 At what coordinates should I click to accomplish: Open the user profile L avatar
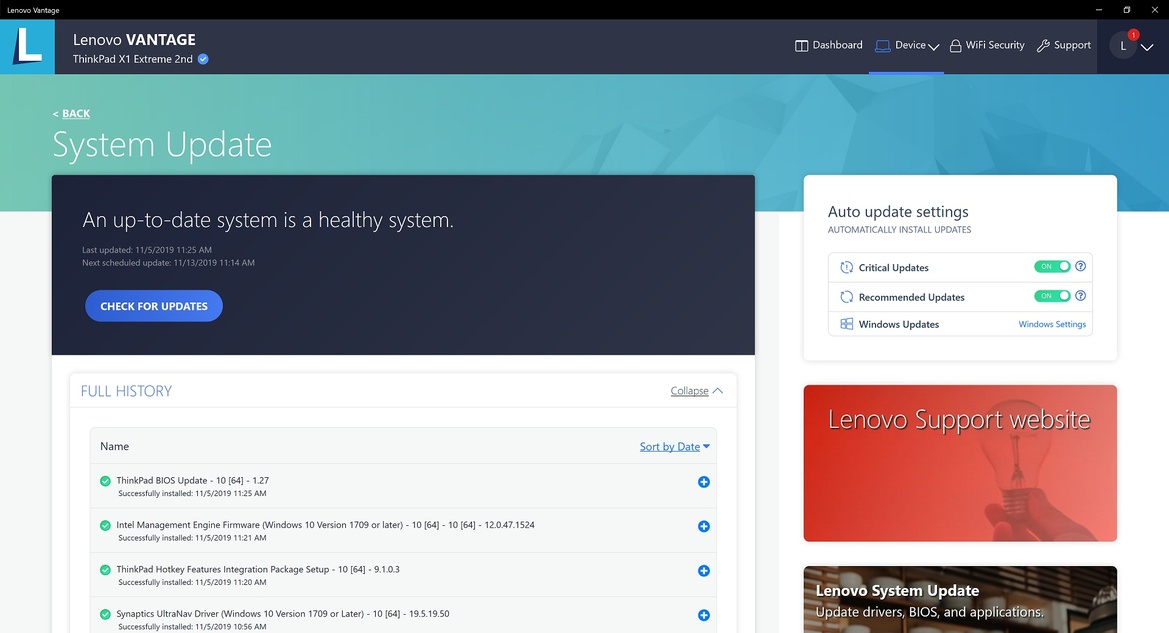click(x=1123, y=46)
